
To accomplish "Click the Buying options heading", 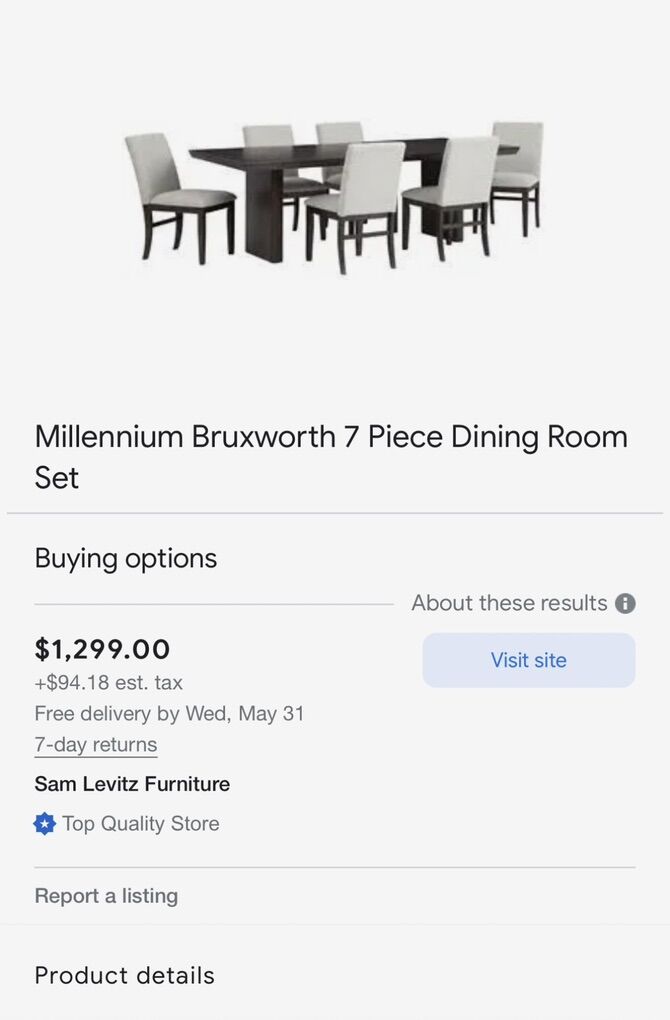I will [126, 558].
